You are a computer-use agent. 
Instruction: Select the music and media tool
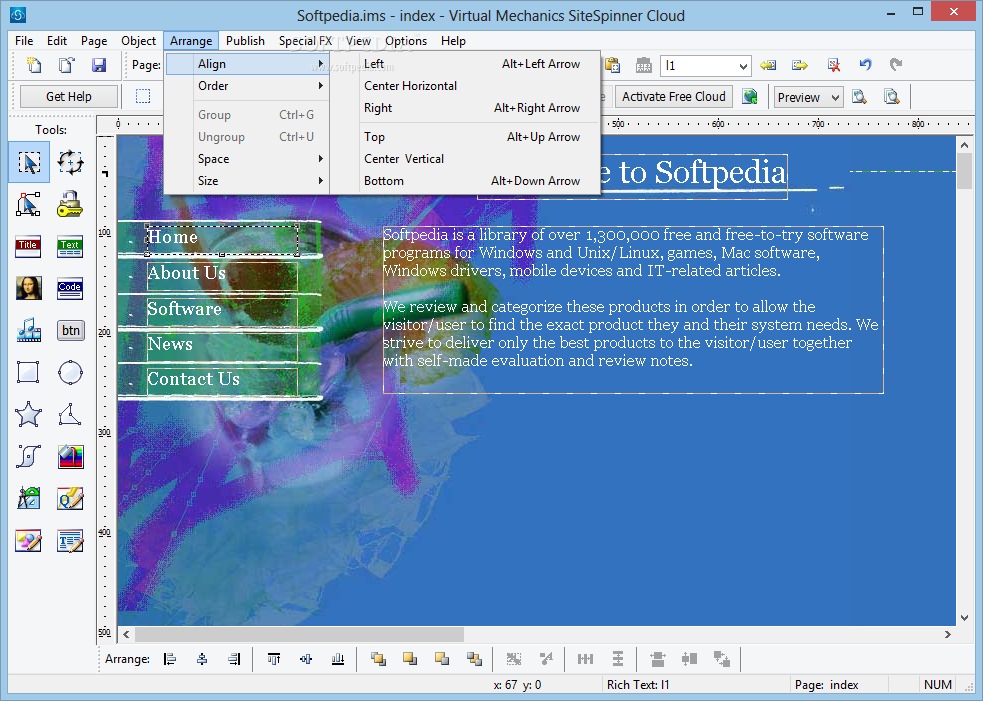29,330
